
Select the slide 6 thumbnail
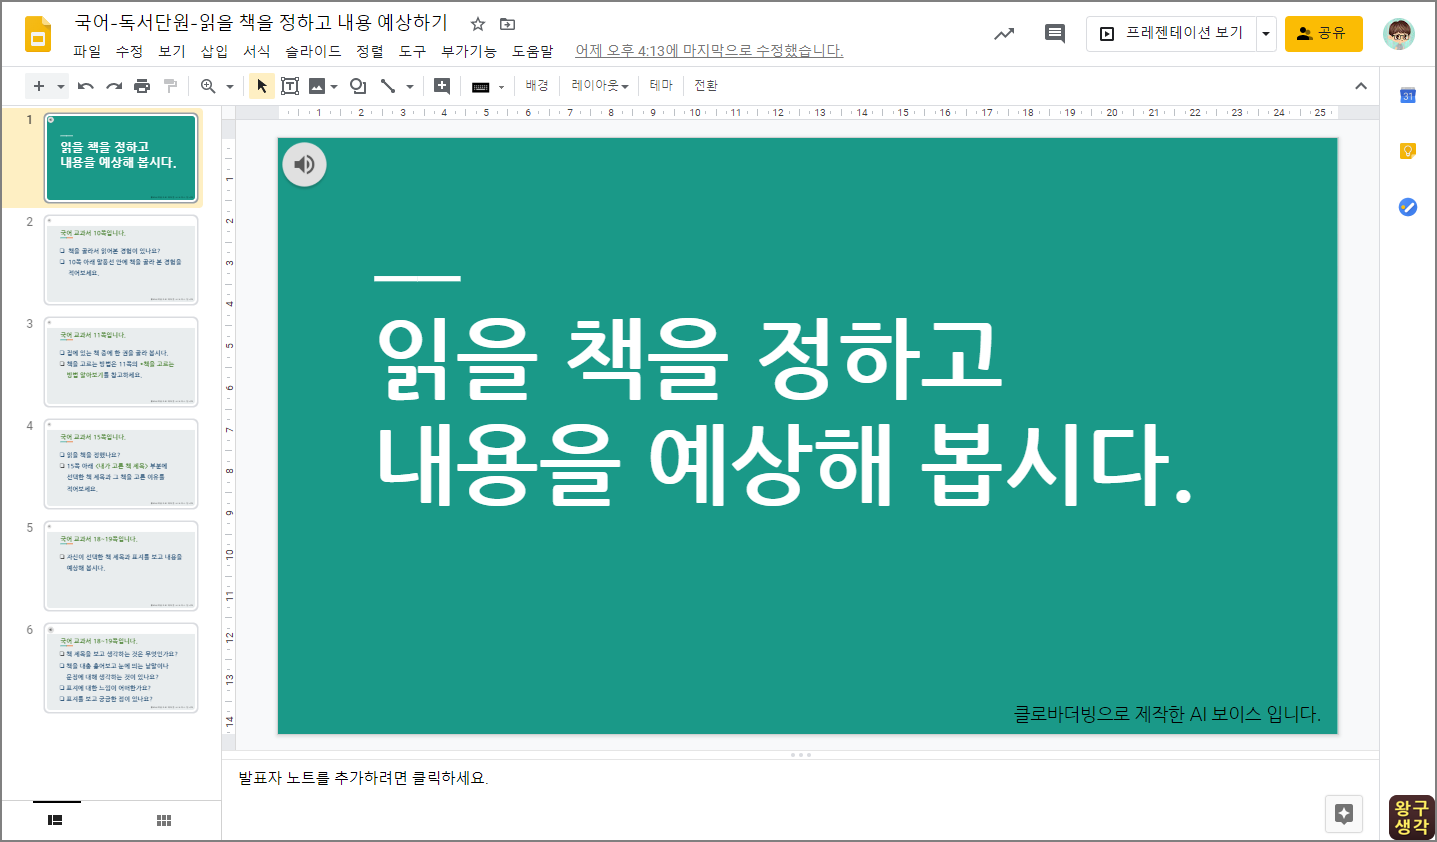[121, 668]
